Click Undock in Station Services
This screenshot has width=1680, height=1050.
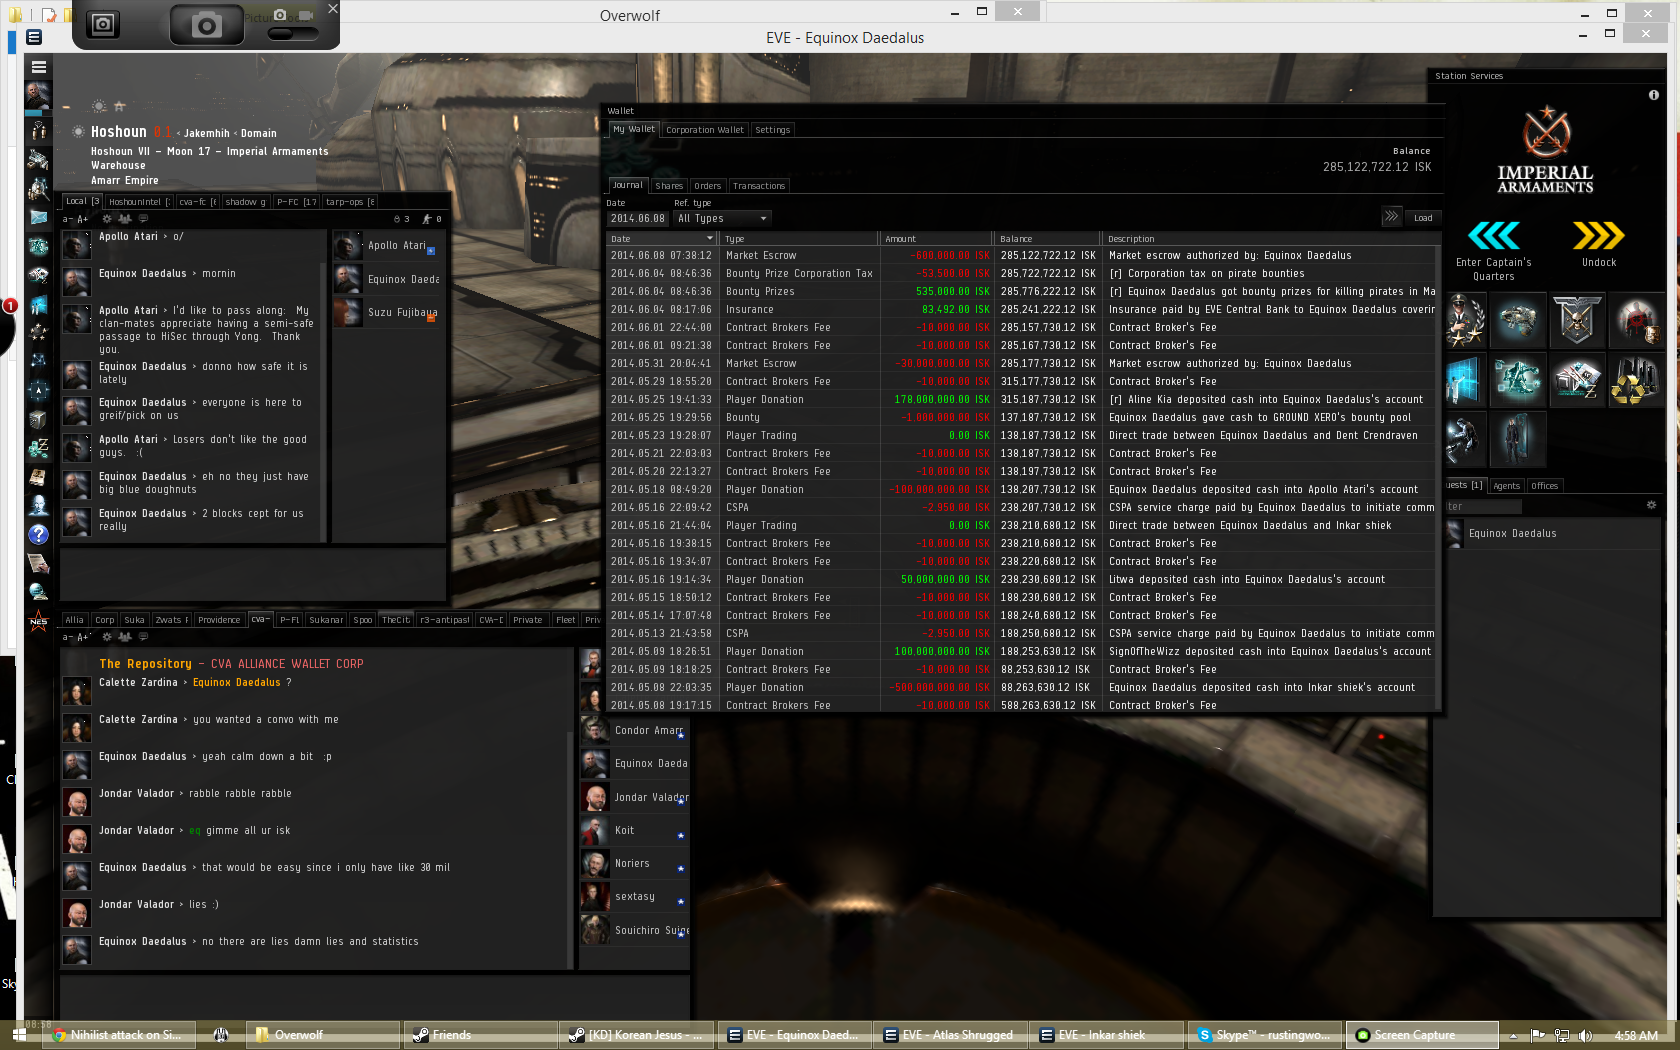tap(1598, 244)
